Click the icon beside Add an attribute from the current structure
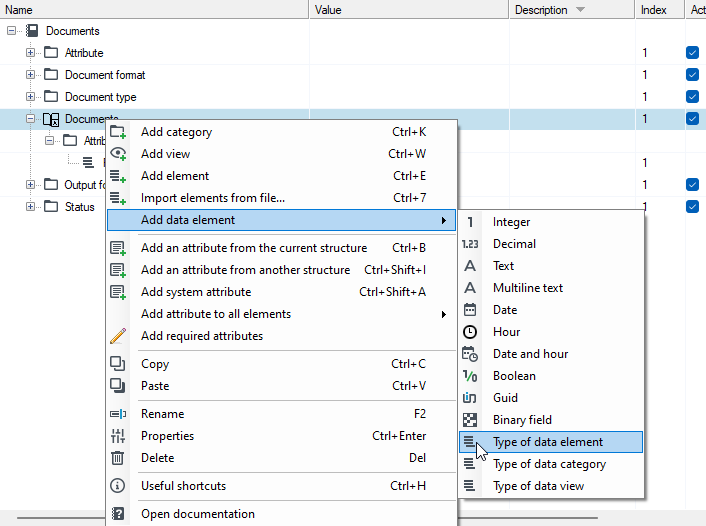This screenshot has width=706, height=526. 118,248
